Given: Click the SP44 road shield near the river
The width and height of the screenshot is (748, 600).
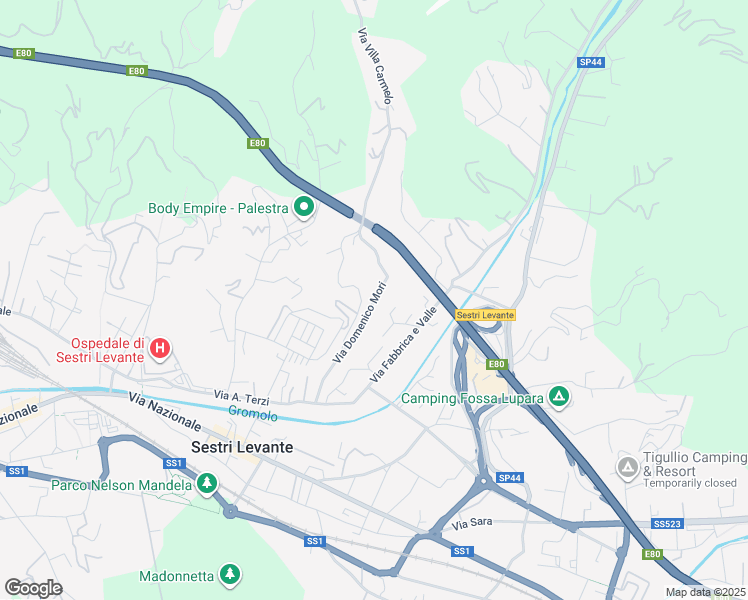Looking at the screenshot, I should [591, 62].
